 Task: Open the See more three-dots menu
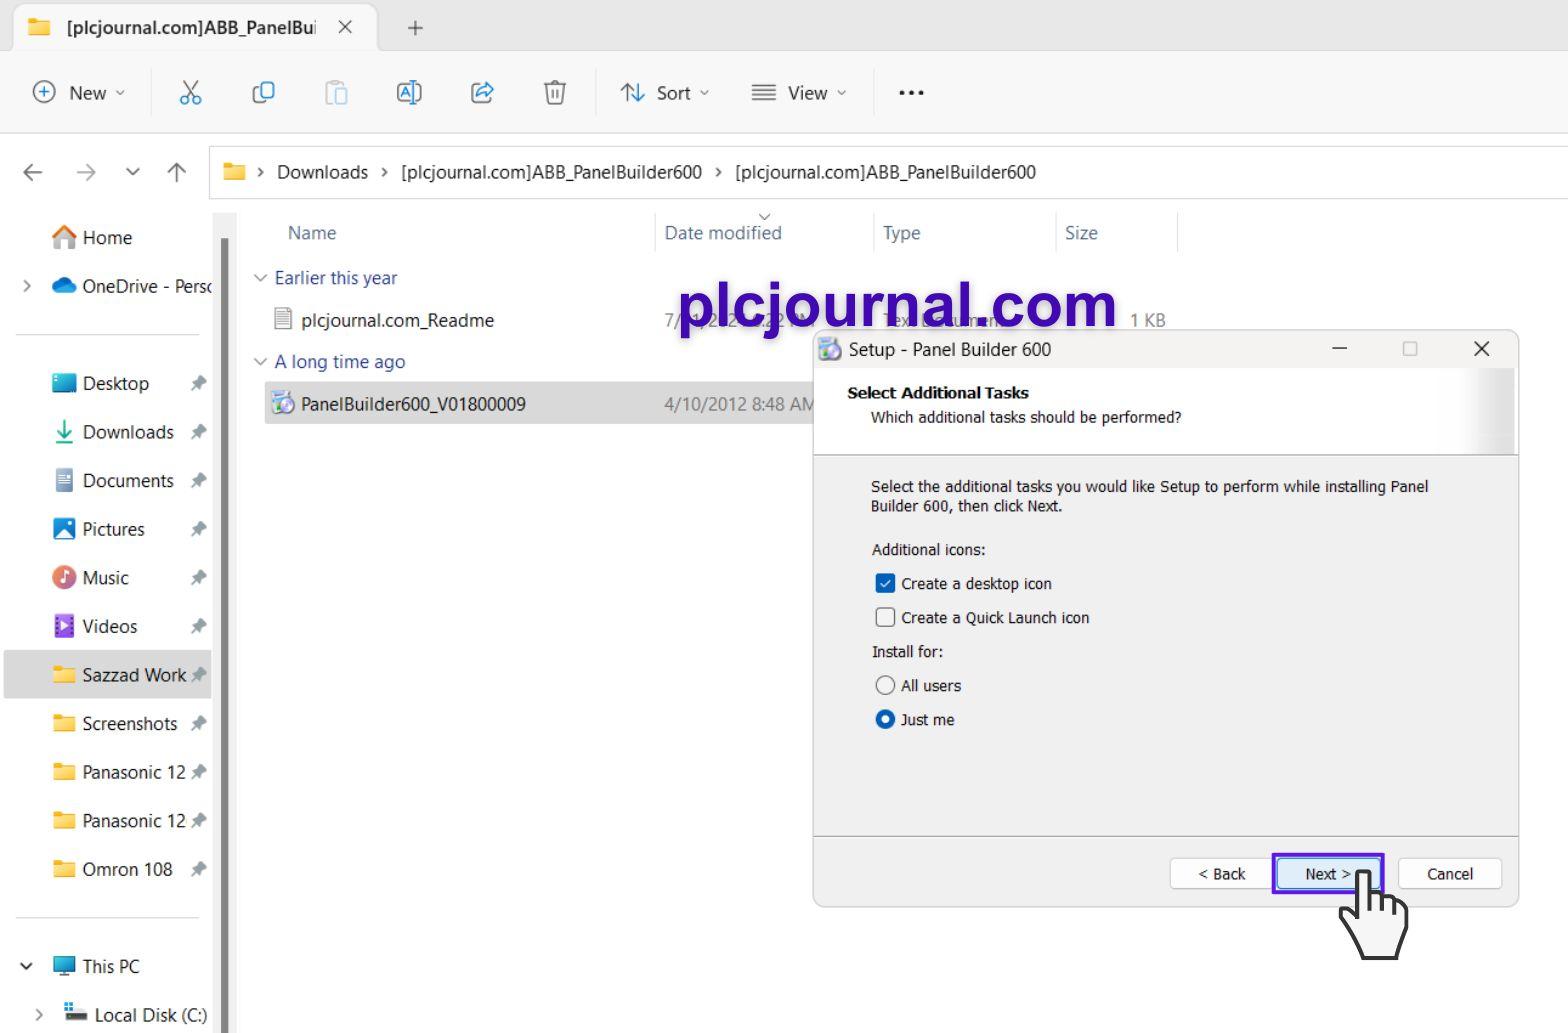click(911, 93)
